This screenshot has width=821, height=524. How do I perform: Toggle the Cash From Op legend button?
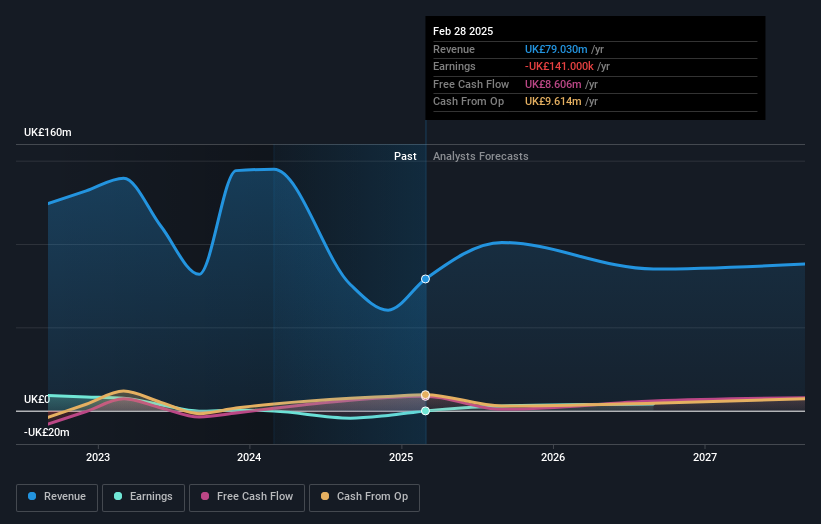tap(364, 497)
